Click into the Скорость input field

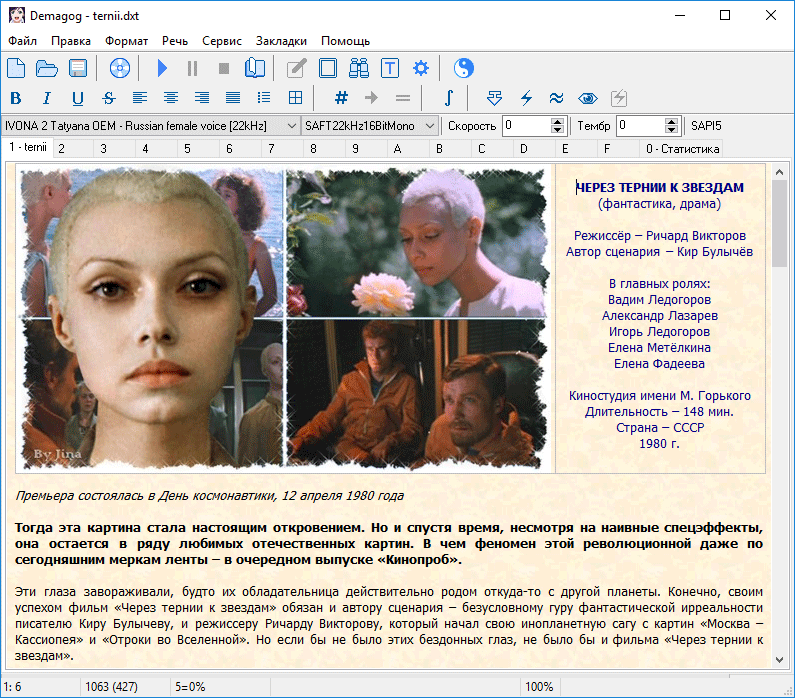(x=527, y=126)
